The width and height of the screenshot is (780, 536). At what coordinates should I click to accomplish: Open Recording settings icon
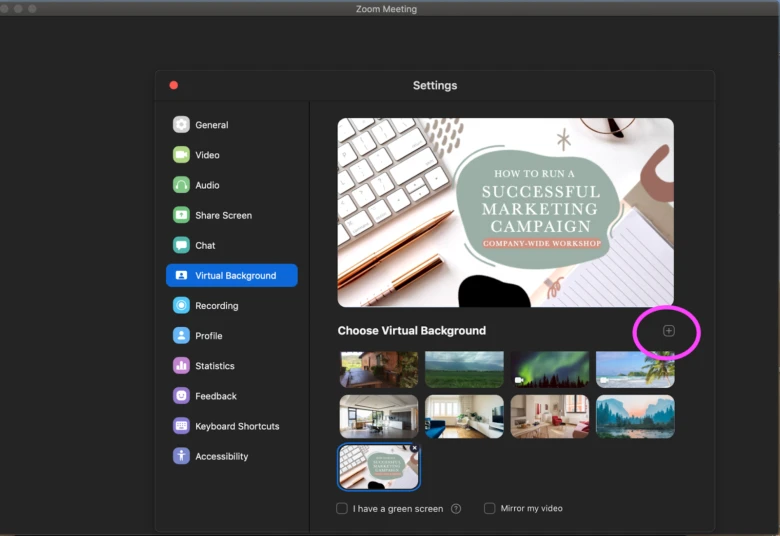[181, 306]
